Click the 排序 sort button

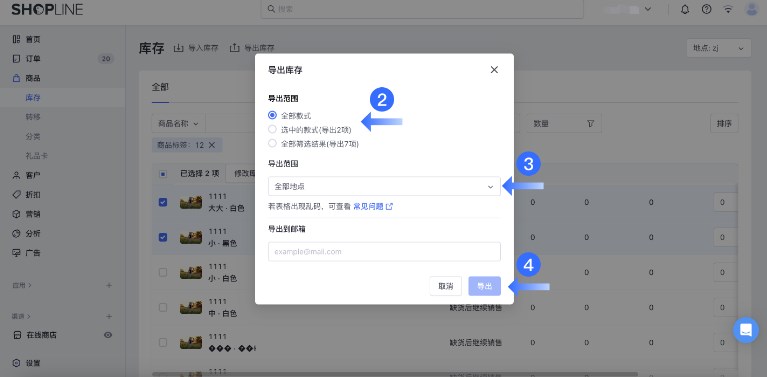[724, 124]
